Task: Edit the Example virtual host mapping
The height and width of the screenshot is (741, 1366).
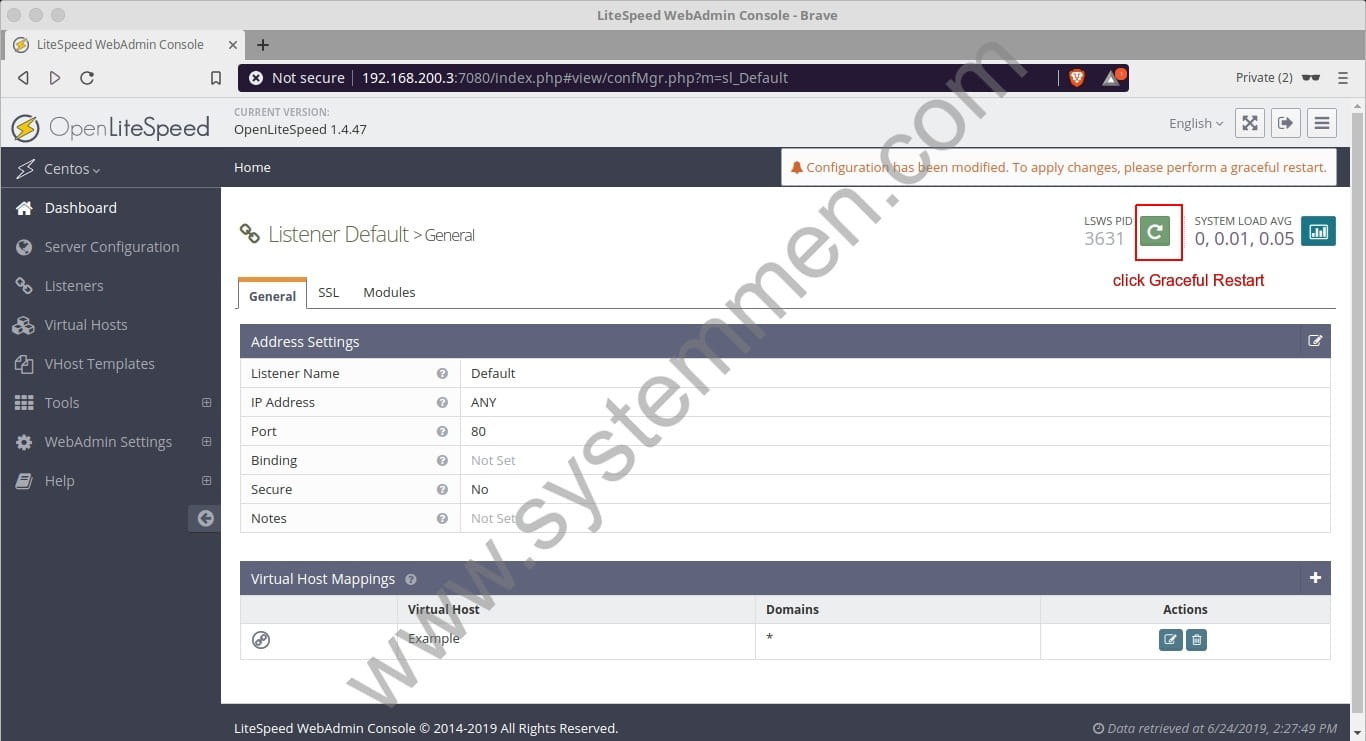Action: (x=1170, y=640)
